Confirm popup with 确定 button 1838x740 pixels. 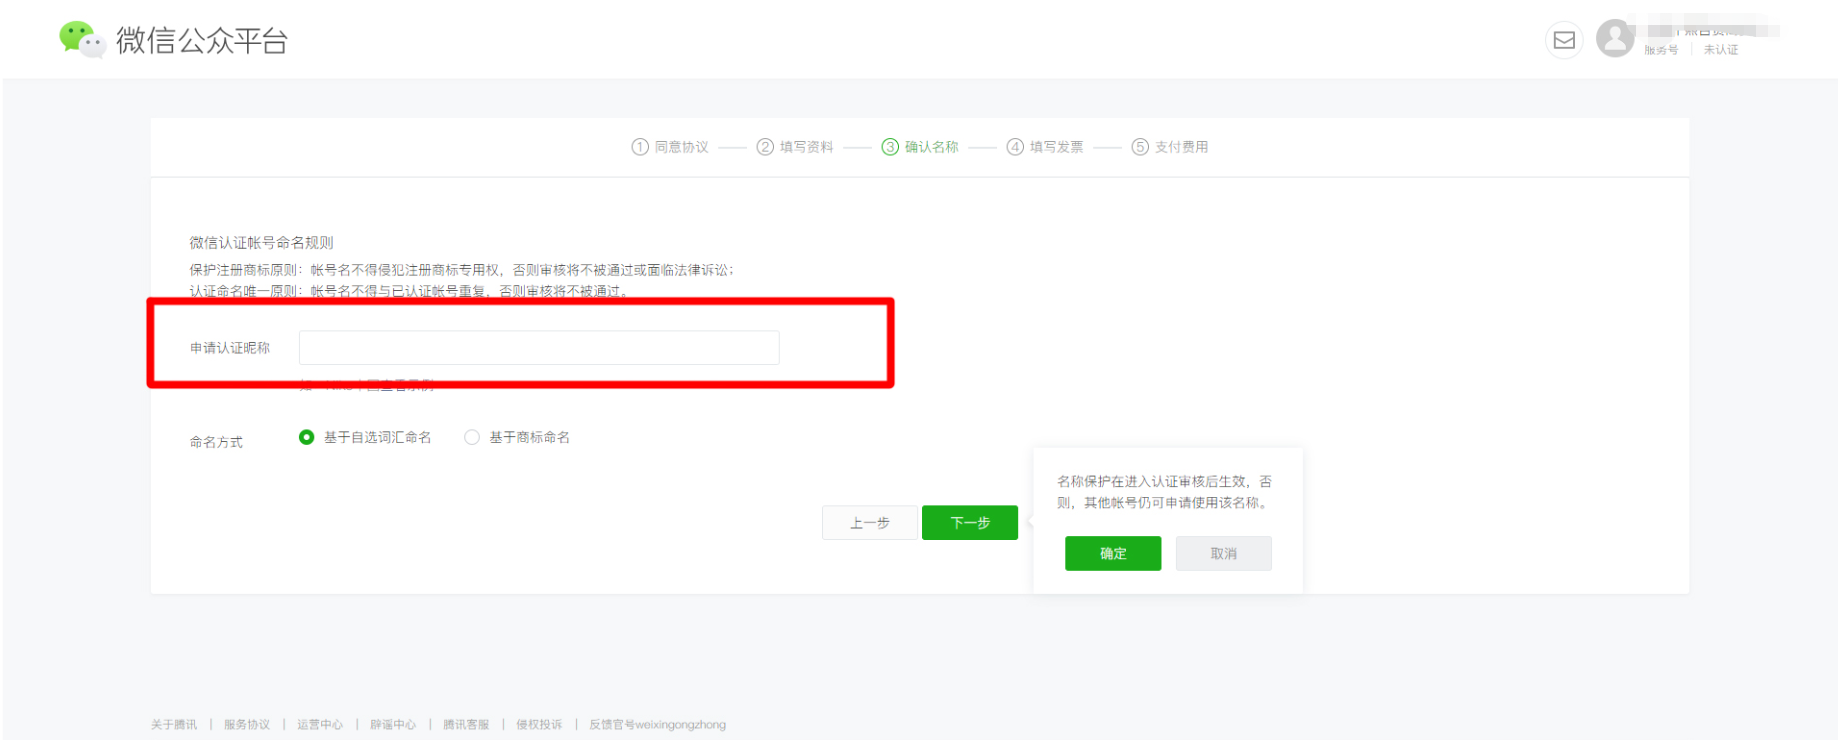[1113, 554]
